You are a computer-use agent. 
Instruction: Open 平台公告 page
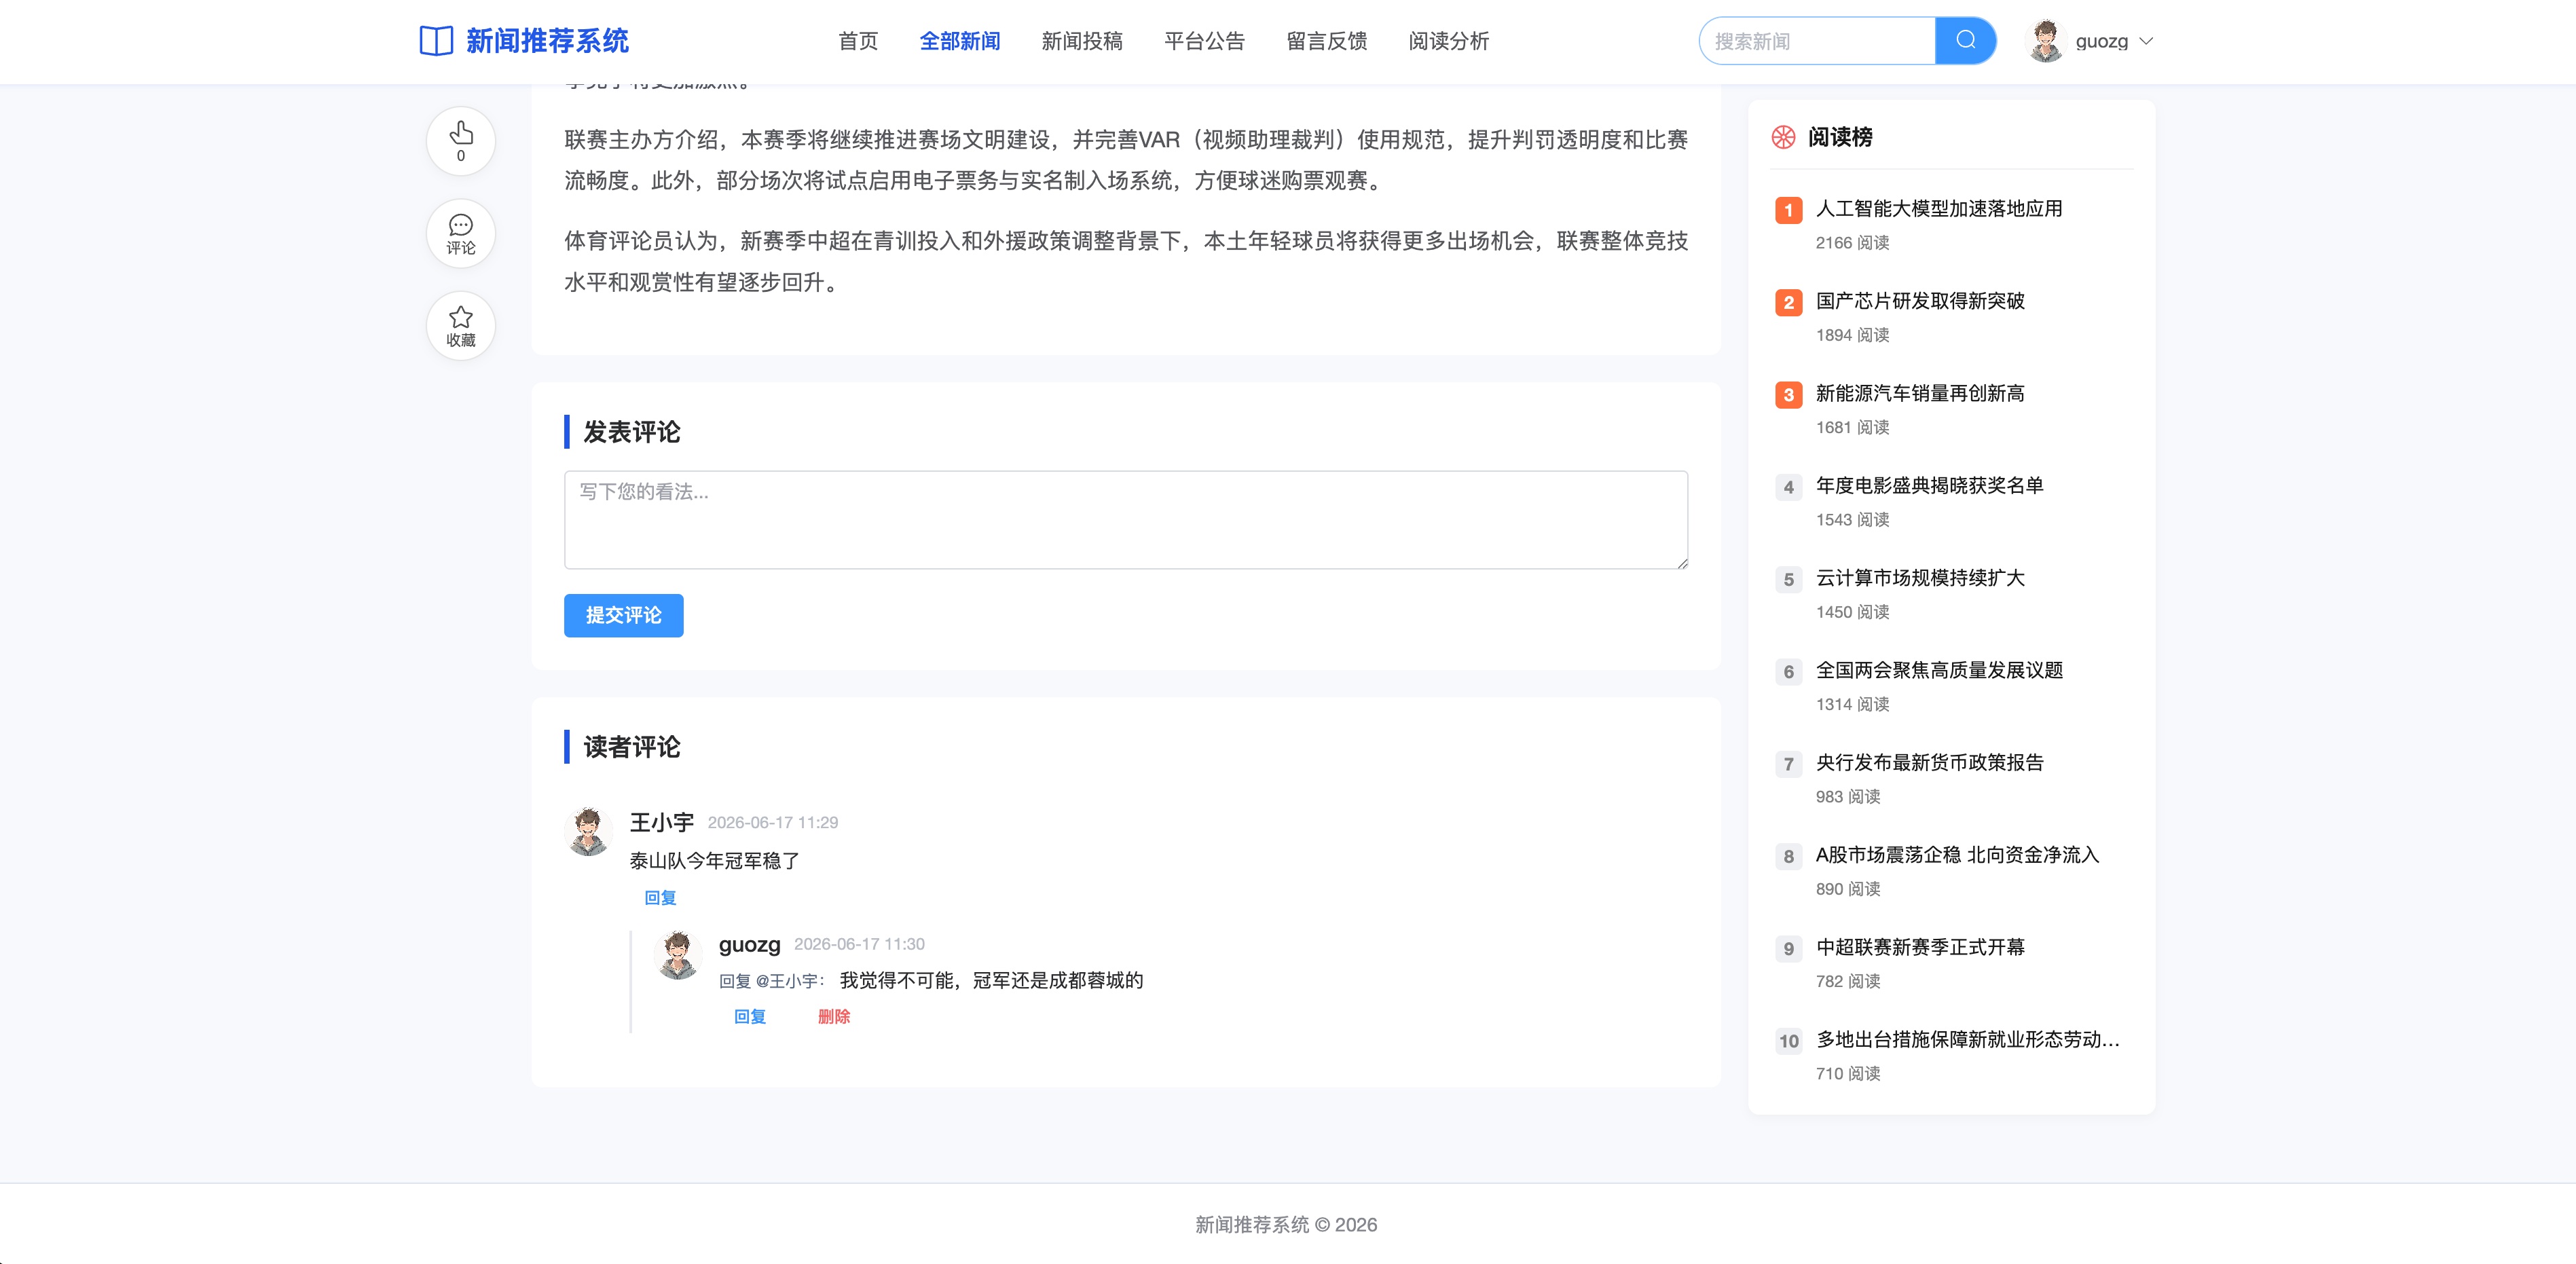click(x=1204, y=41)
